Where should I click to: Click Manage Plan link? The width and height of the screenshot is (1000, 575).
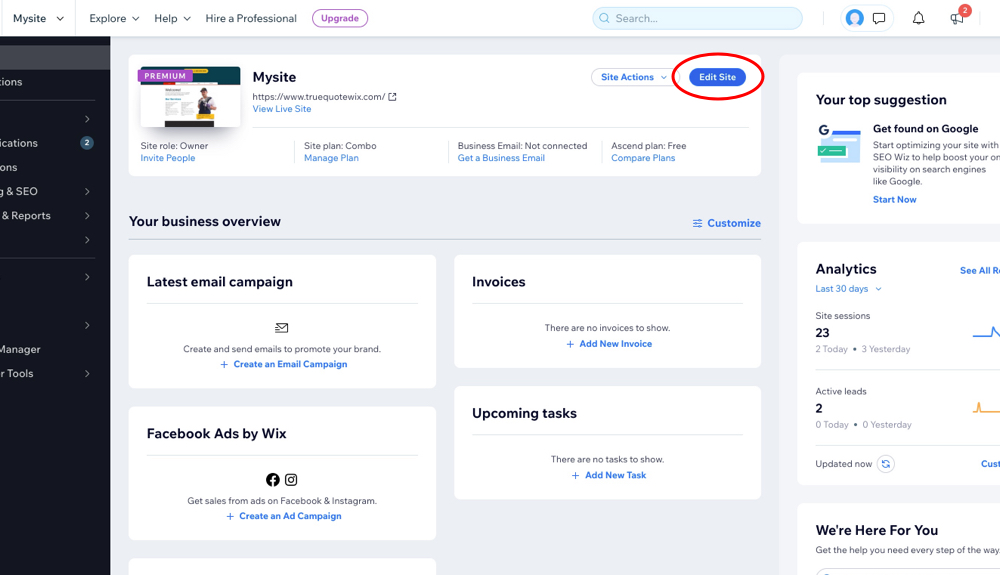coord(331,158)
